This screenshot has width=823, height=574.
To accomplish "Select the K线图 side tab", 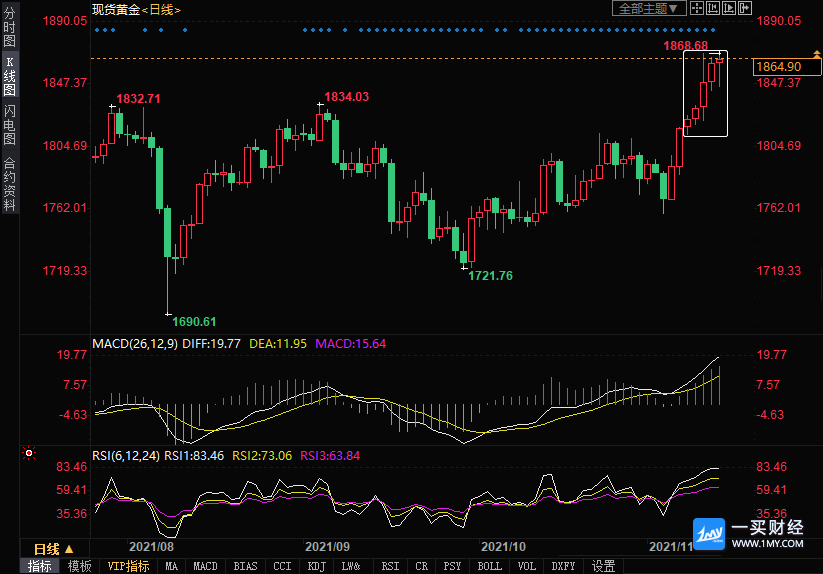I will click(x=9, y=76).
